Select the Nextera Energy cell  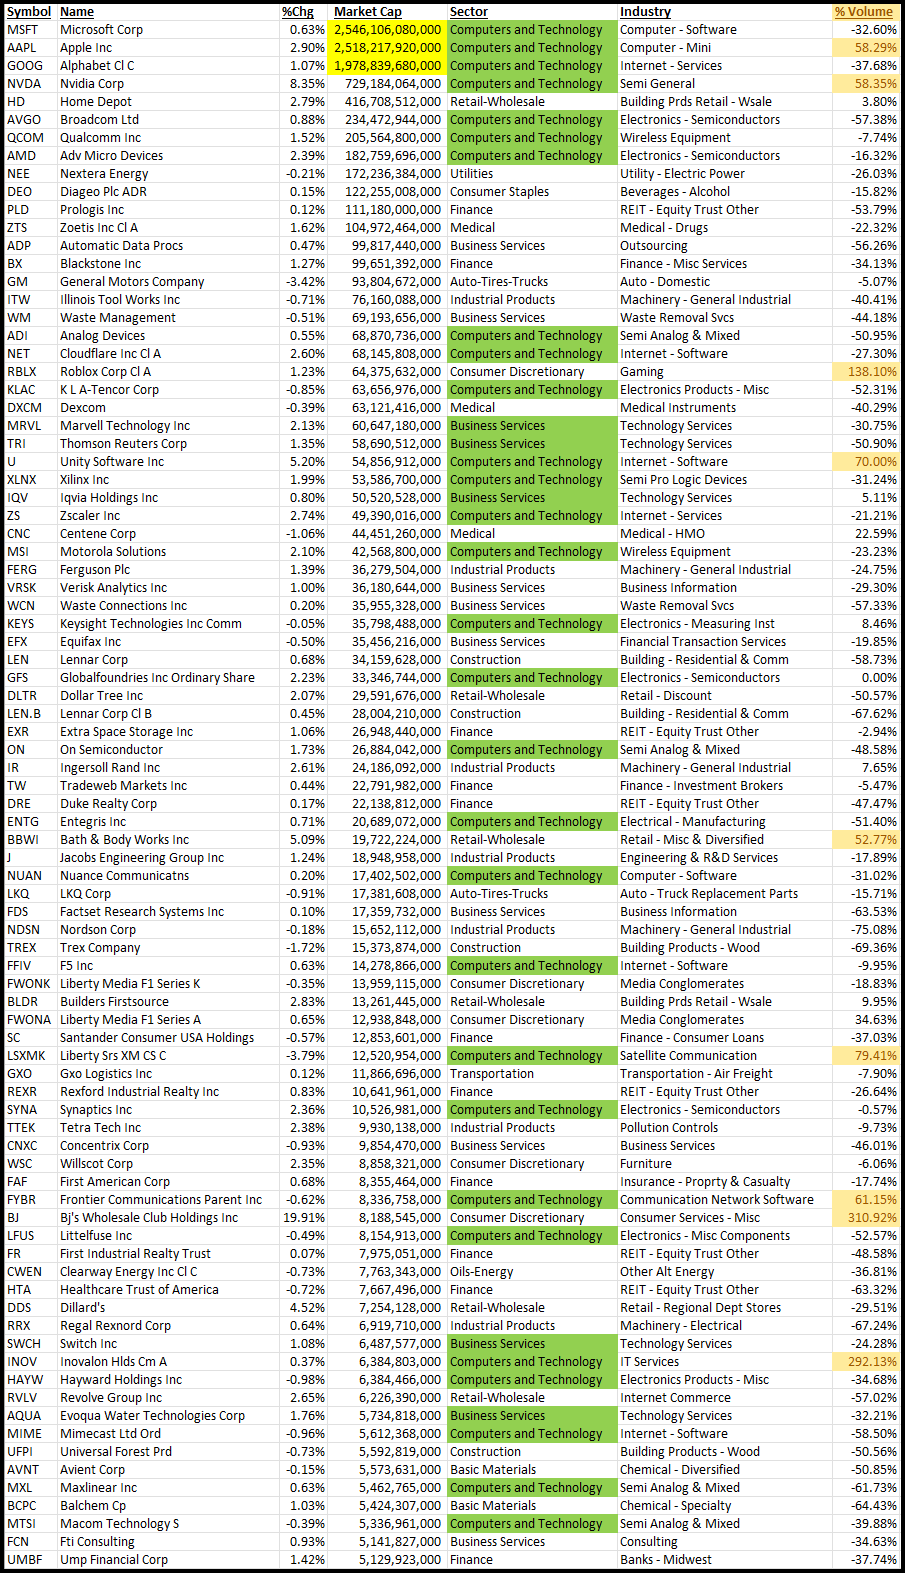[x=104, y=174]
